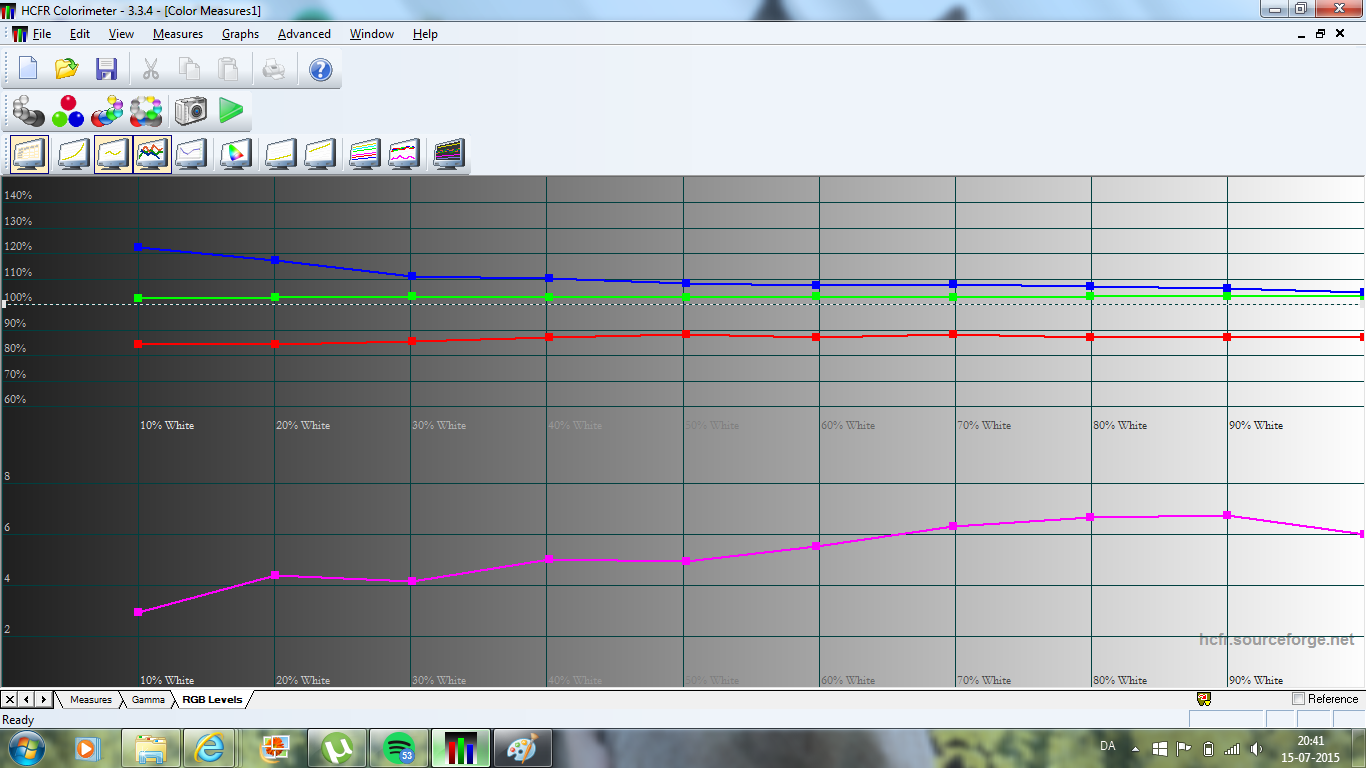Expand the Advanced menu
The image size is (1366, 768).
click(304, 34)
